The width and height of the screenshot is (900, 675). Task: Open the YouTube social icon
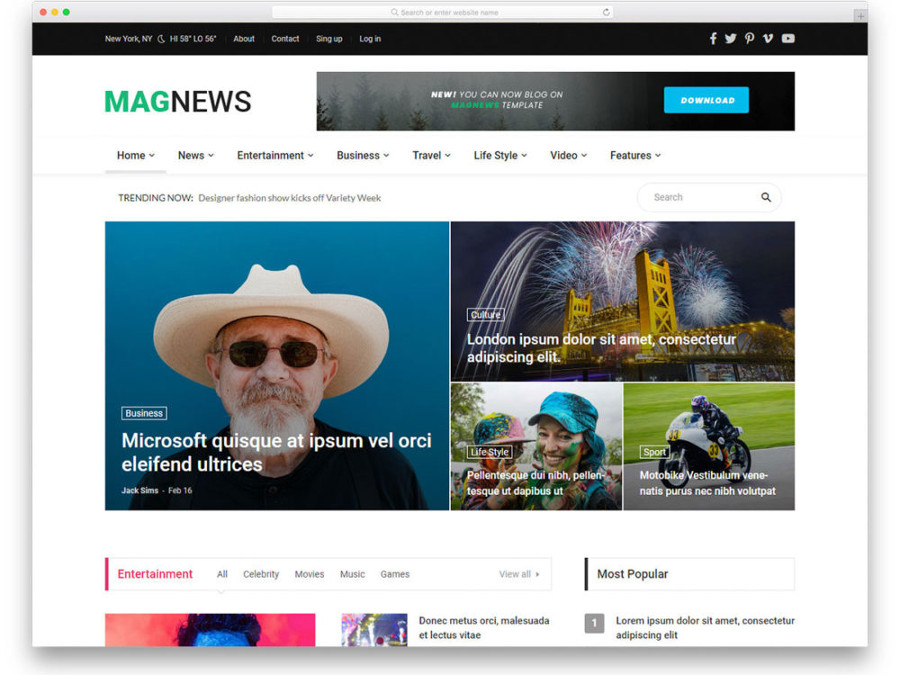point(788,38)
